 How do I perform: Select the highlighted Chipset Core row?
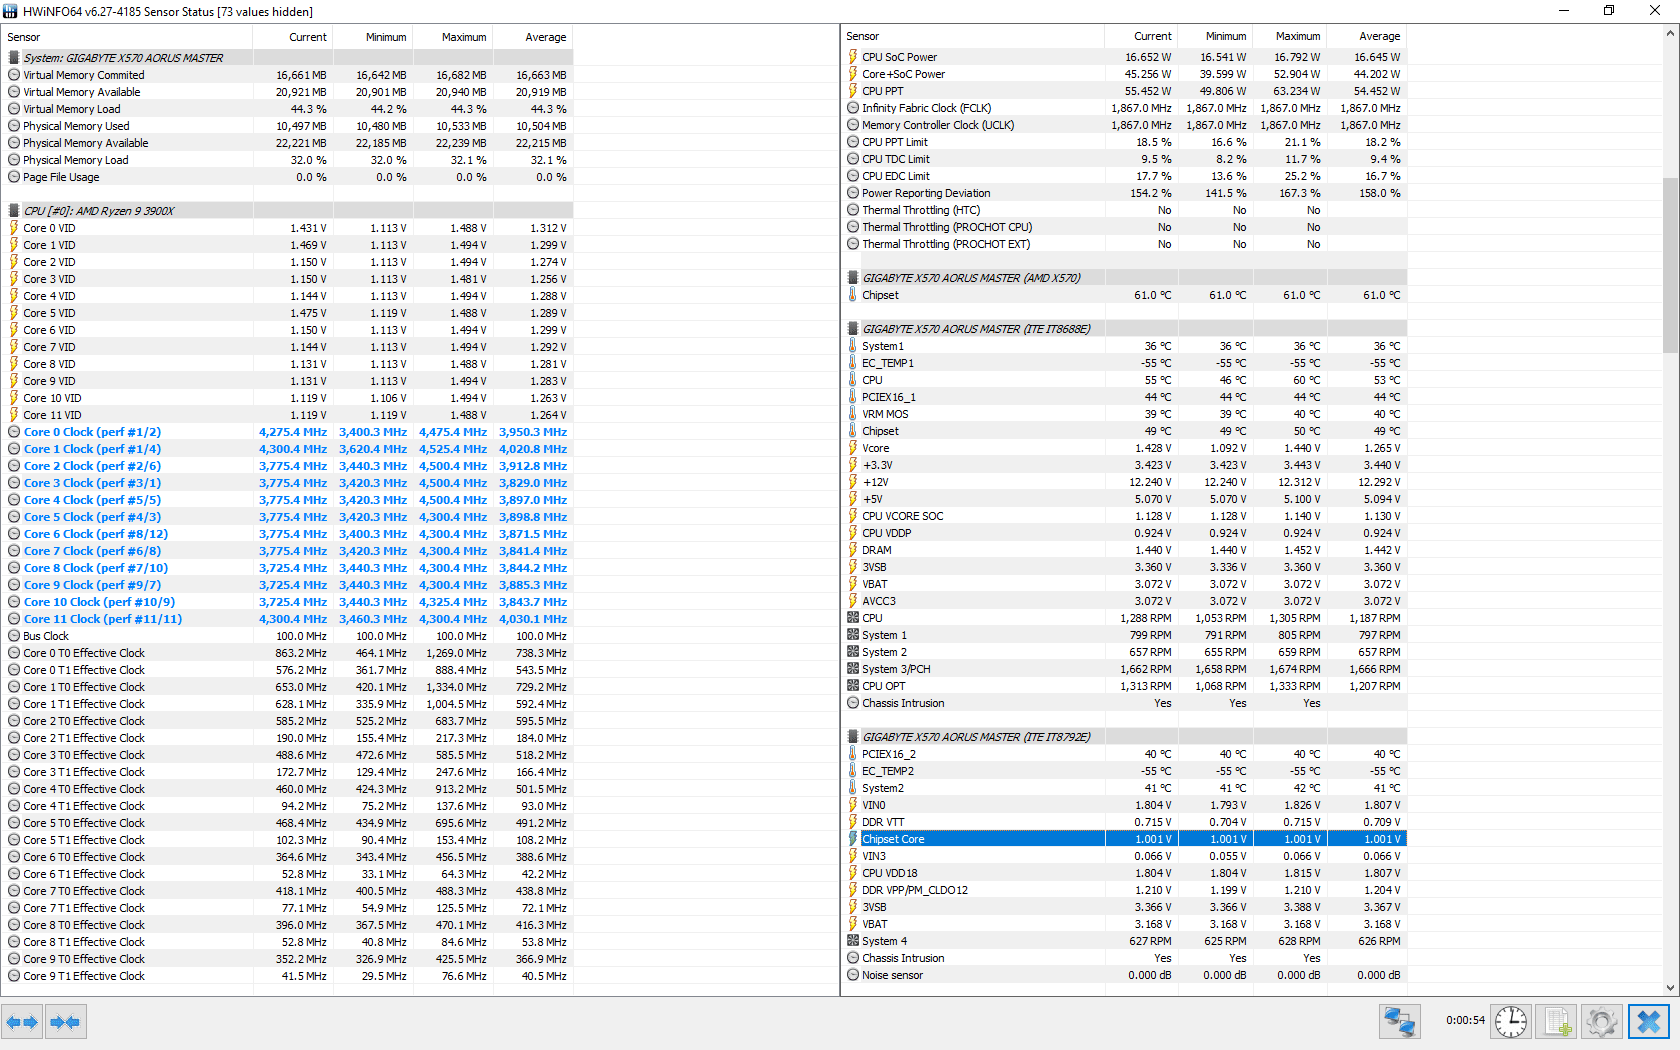pyautogui.click(x=1125, y=839)
